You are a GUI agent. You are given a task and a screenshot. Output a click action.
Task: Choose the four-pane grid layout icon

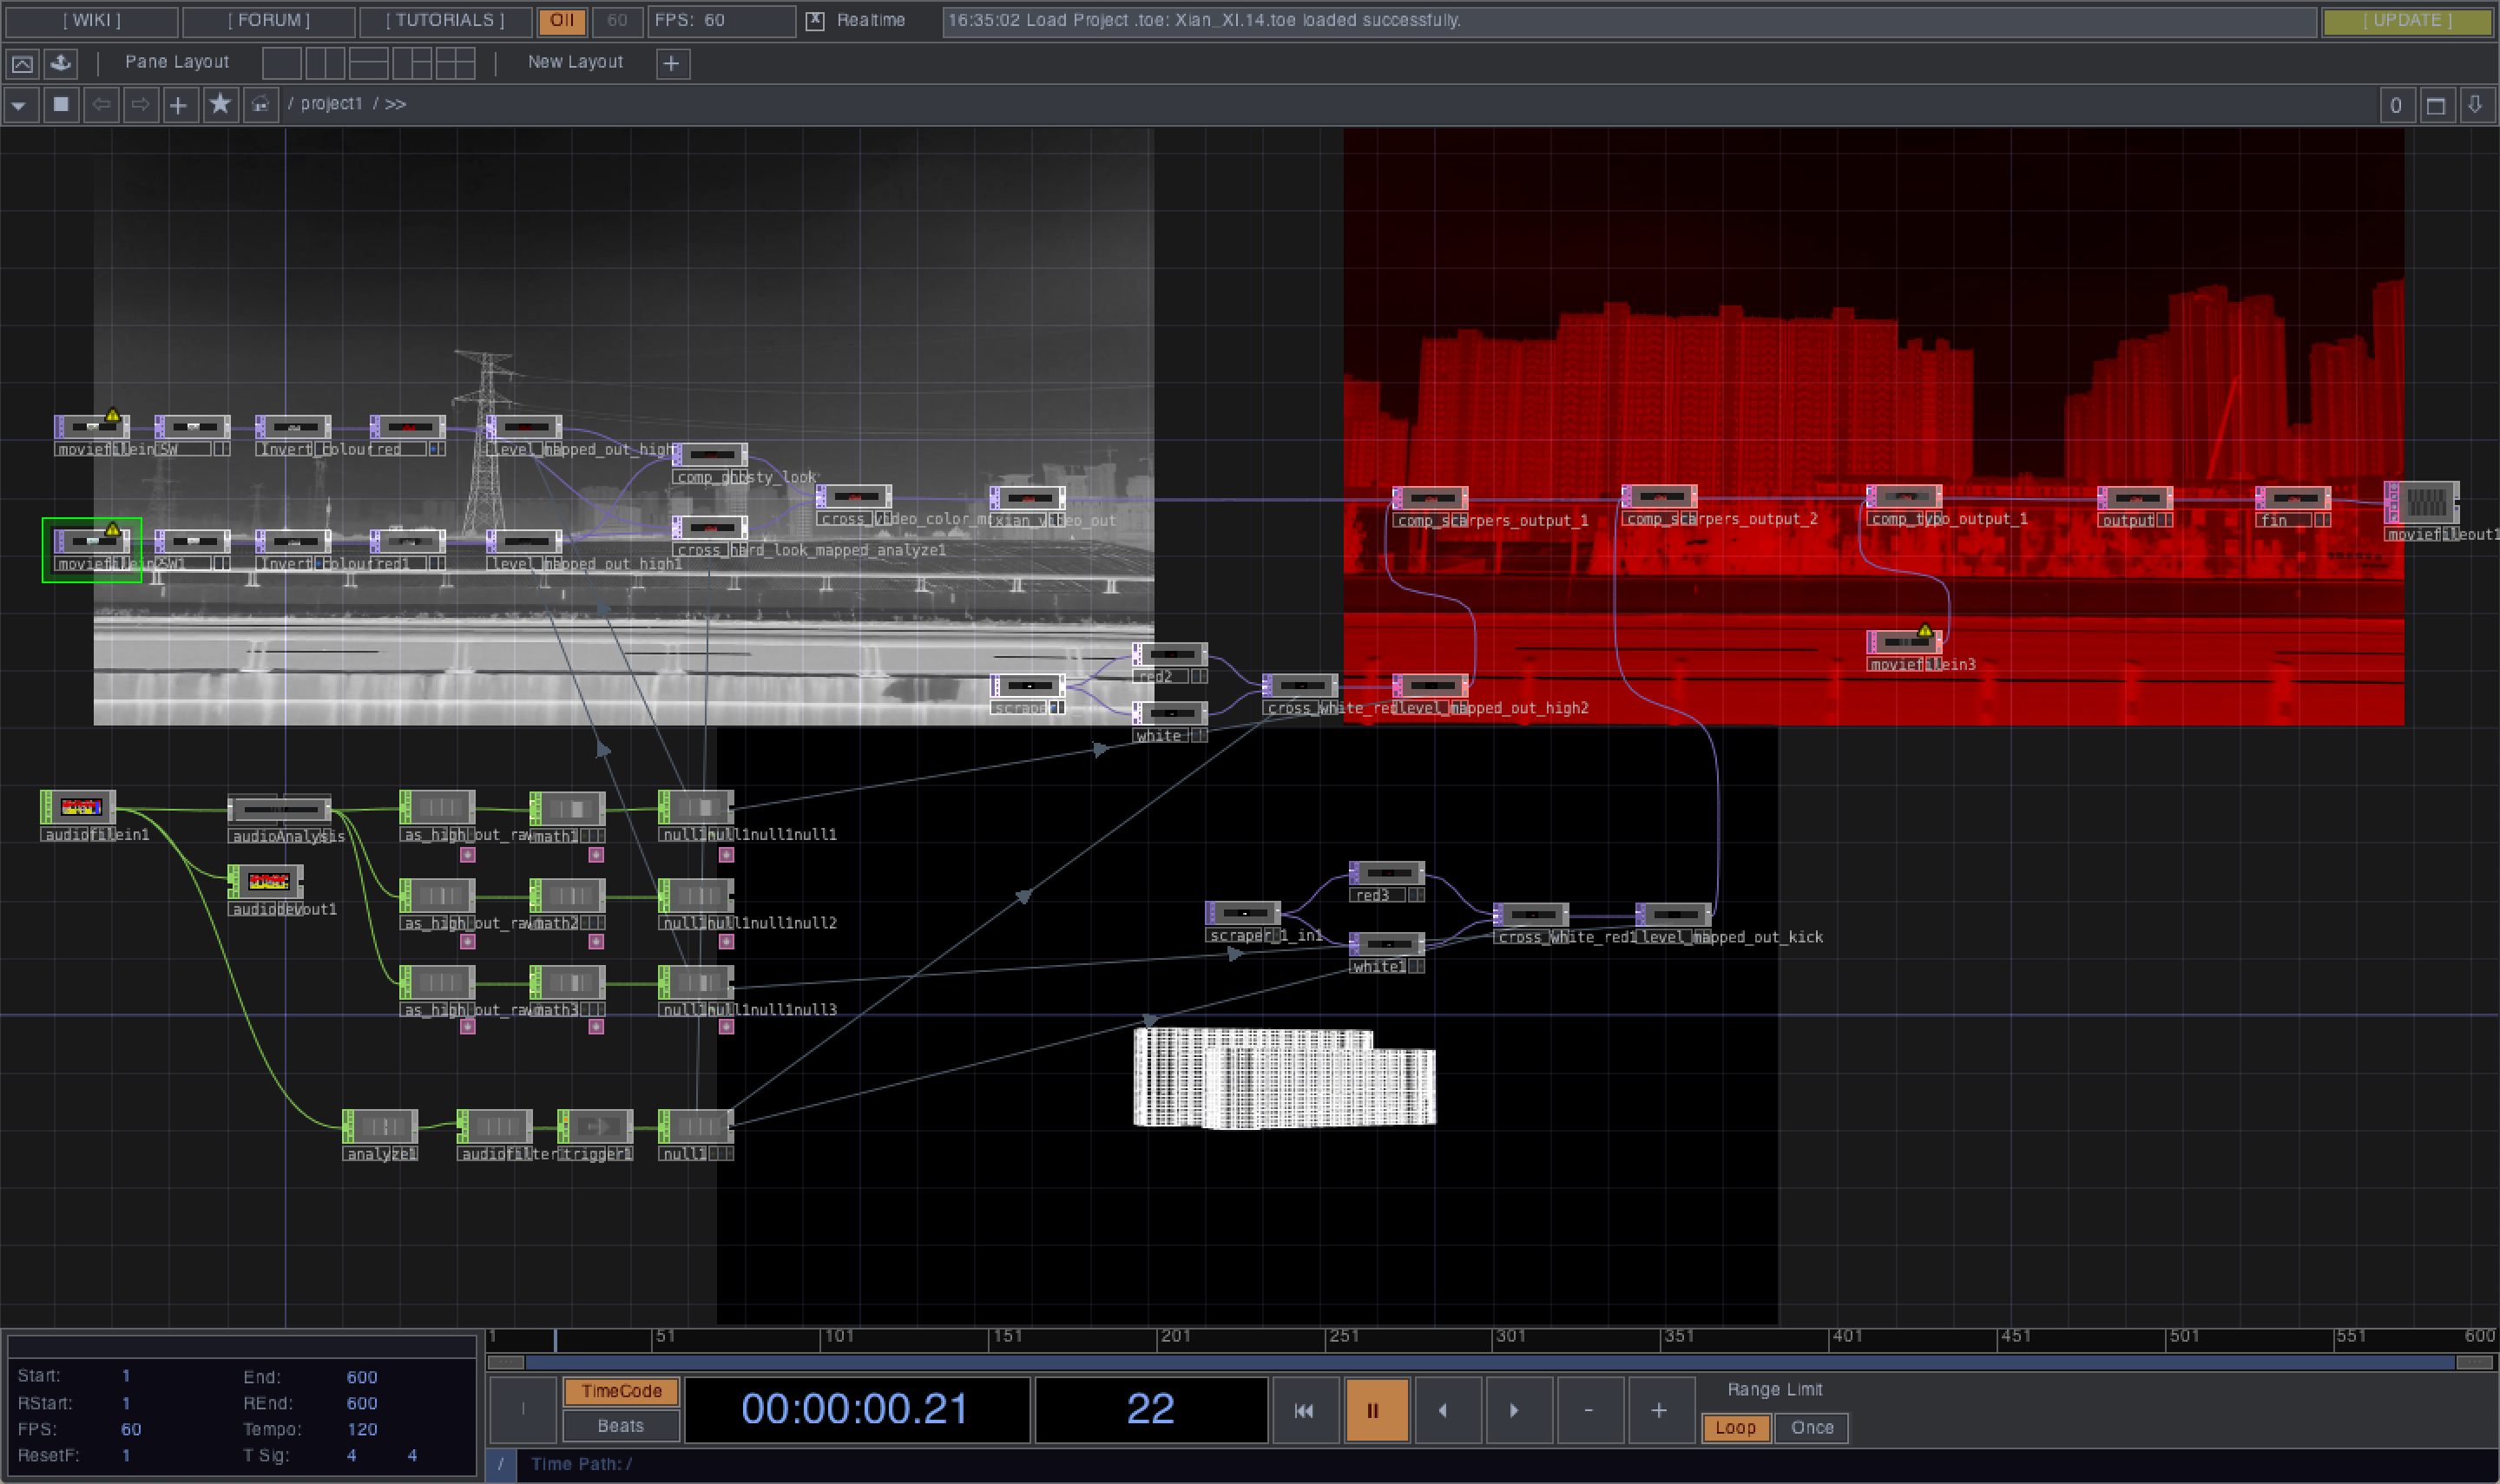455,63
